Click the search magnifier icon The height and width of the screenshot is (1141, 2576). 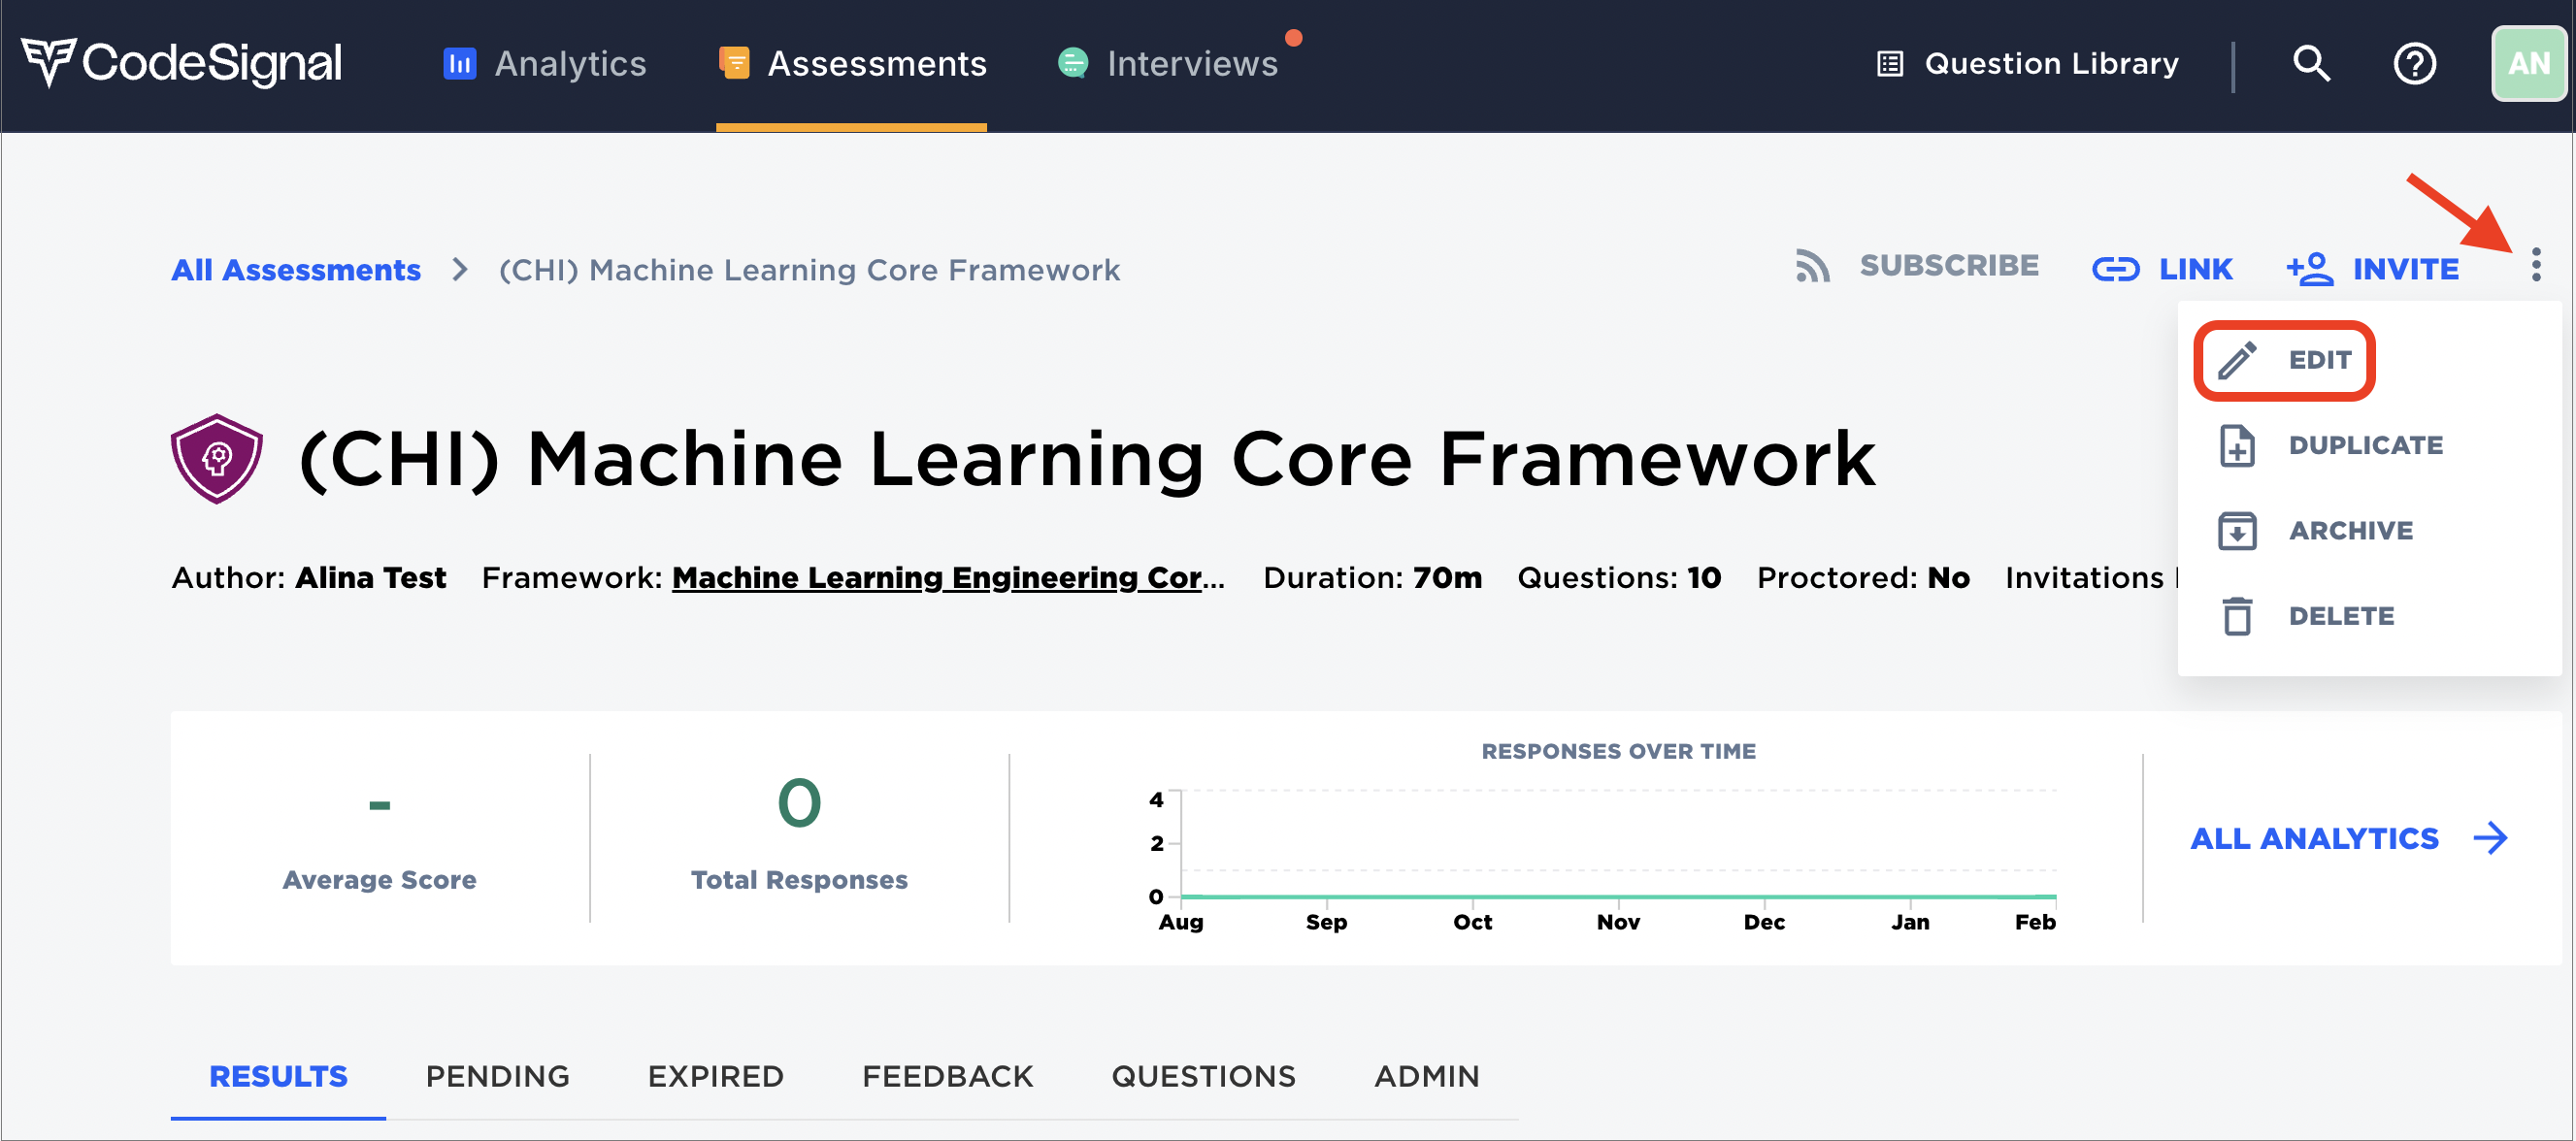pyautogui.click(x=2311, y=64)
